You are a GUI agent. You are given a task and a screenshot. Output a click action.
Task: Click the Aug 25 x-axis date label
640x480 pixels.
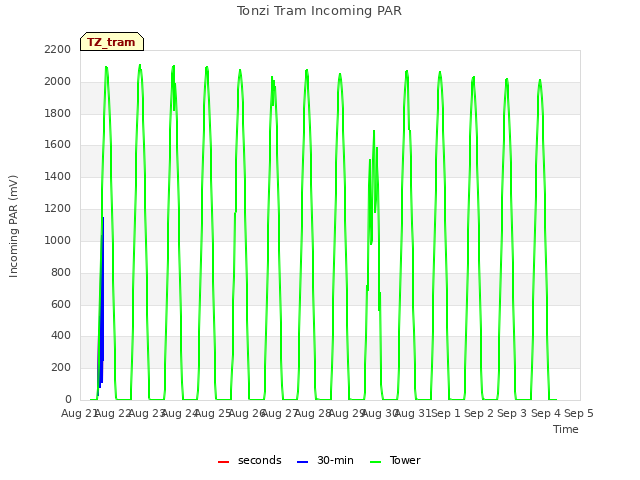click(x=213, y=413)
